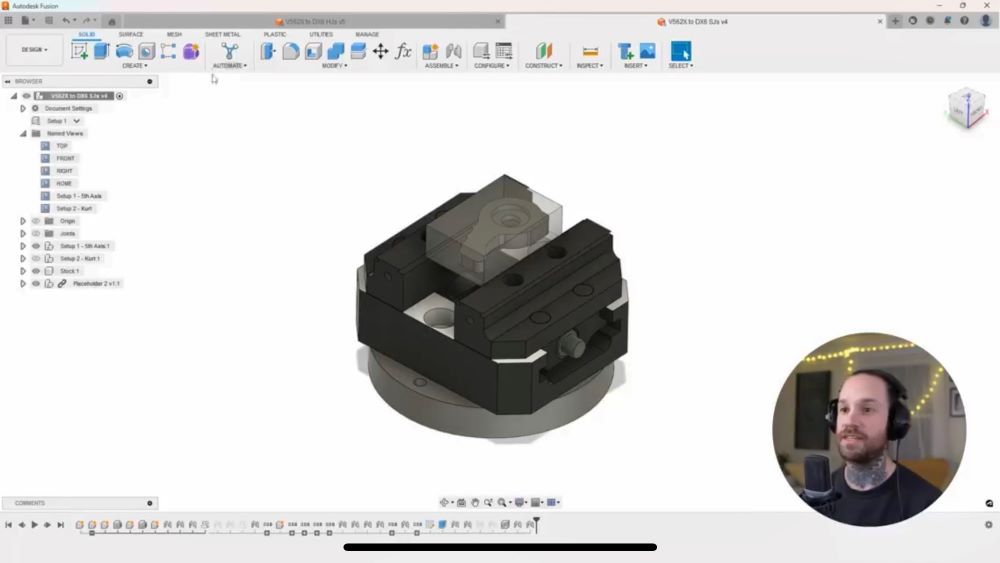
Task: Select the Setup 2 - Kurt named view
Action: [x=74, y=208]
